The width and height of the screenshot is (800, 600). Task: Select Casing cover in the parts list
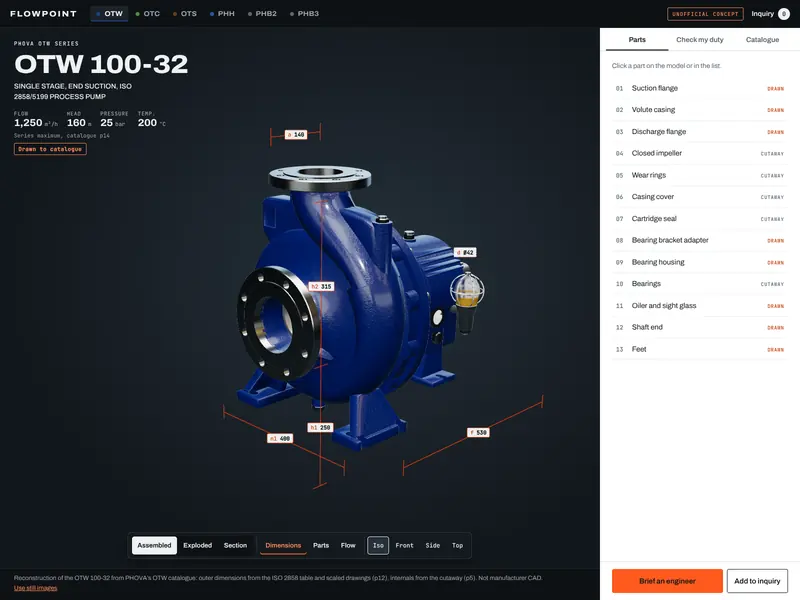699,196
